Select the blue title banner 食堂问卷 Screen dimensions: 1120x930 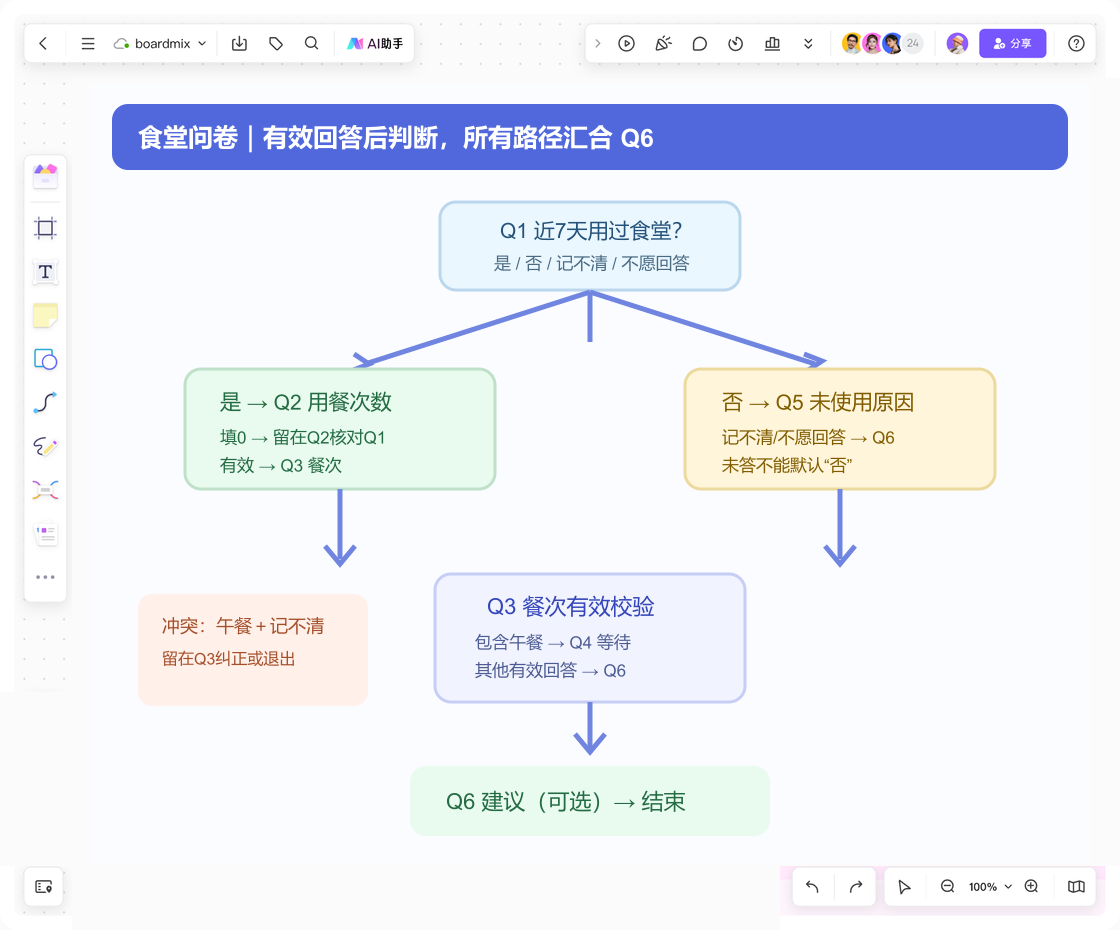tap(589, 137)
